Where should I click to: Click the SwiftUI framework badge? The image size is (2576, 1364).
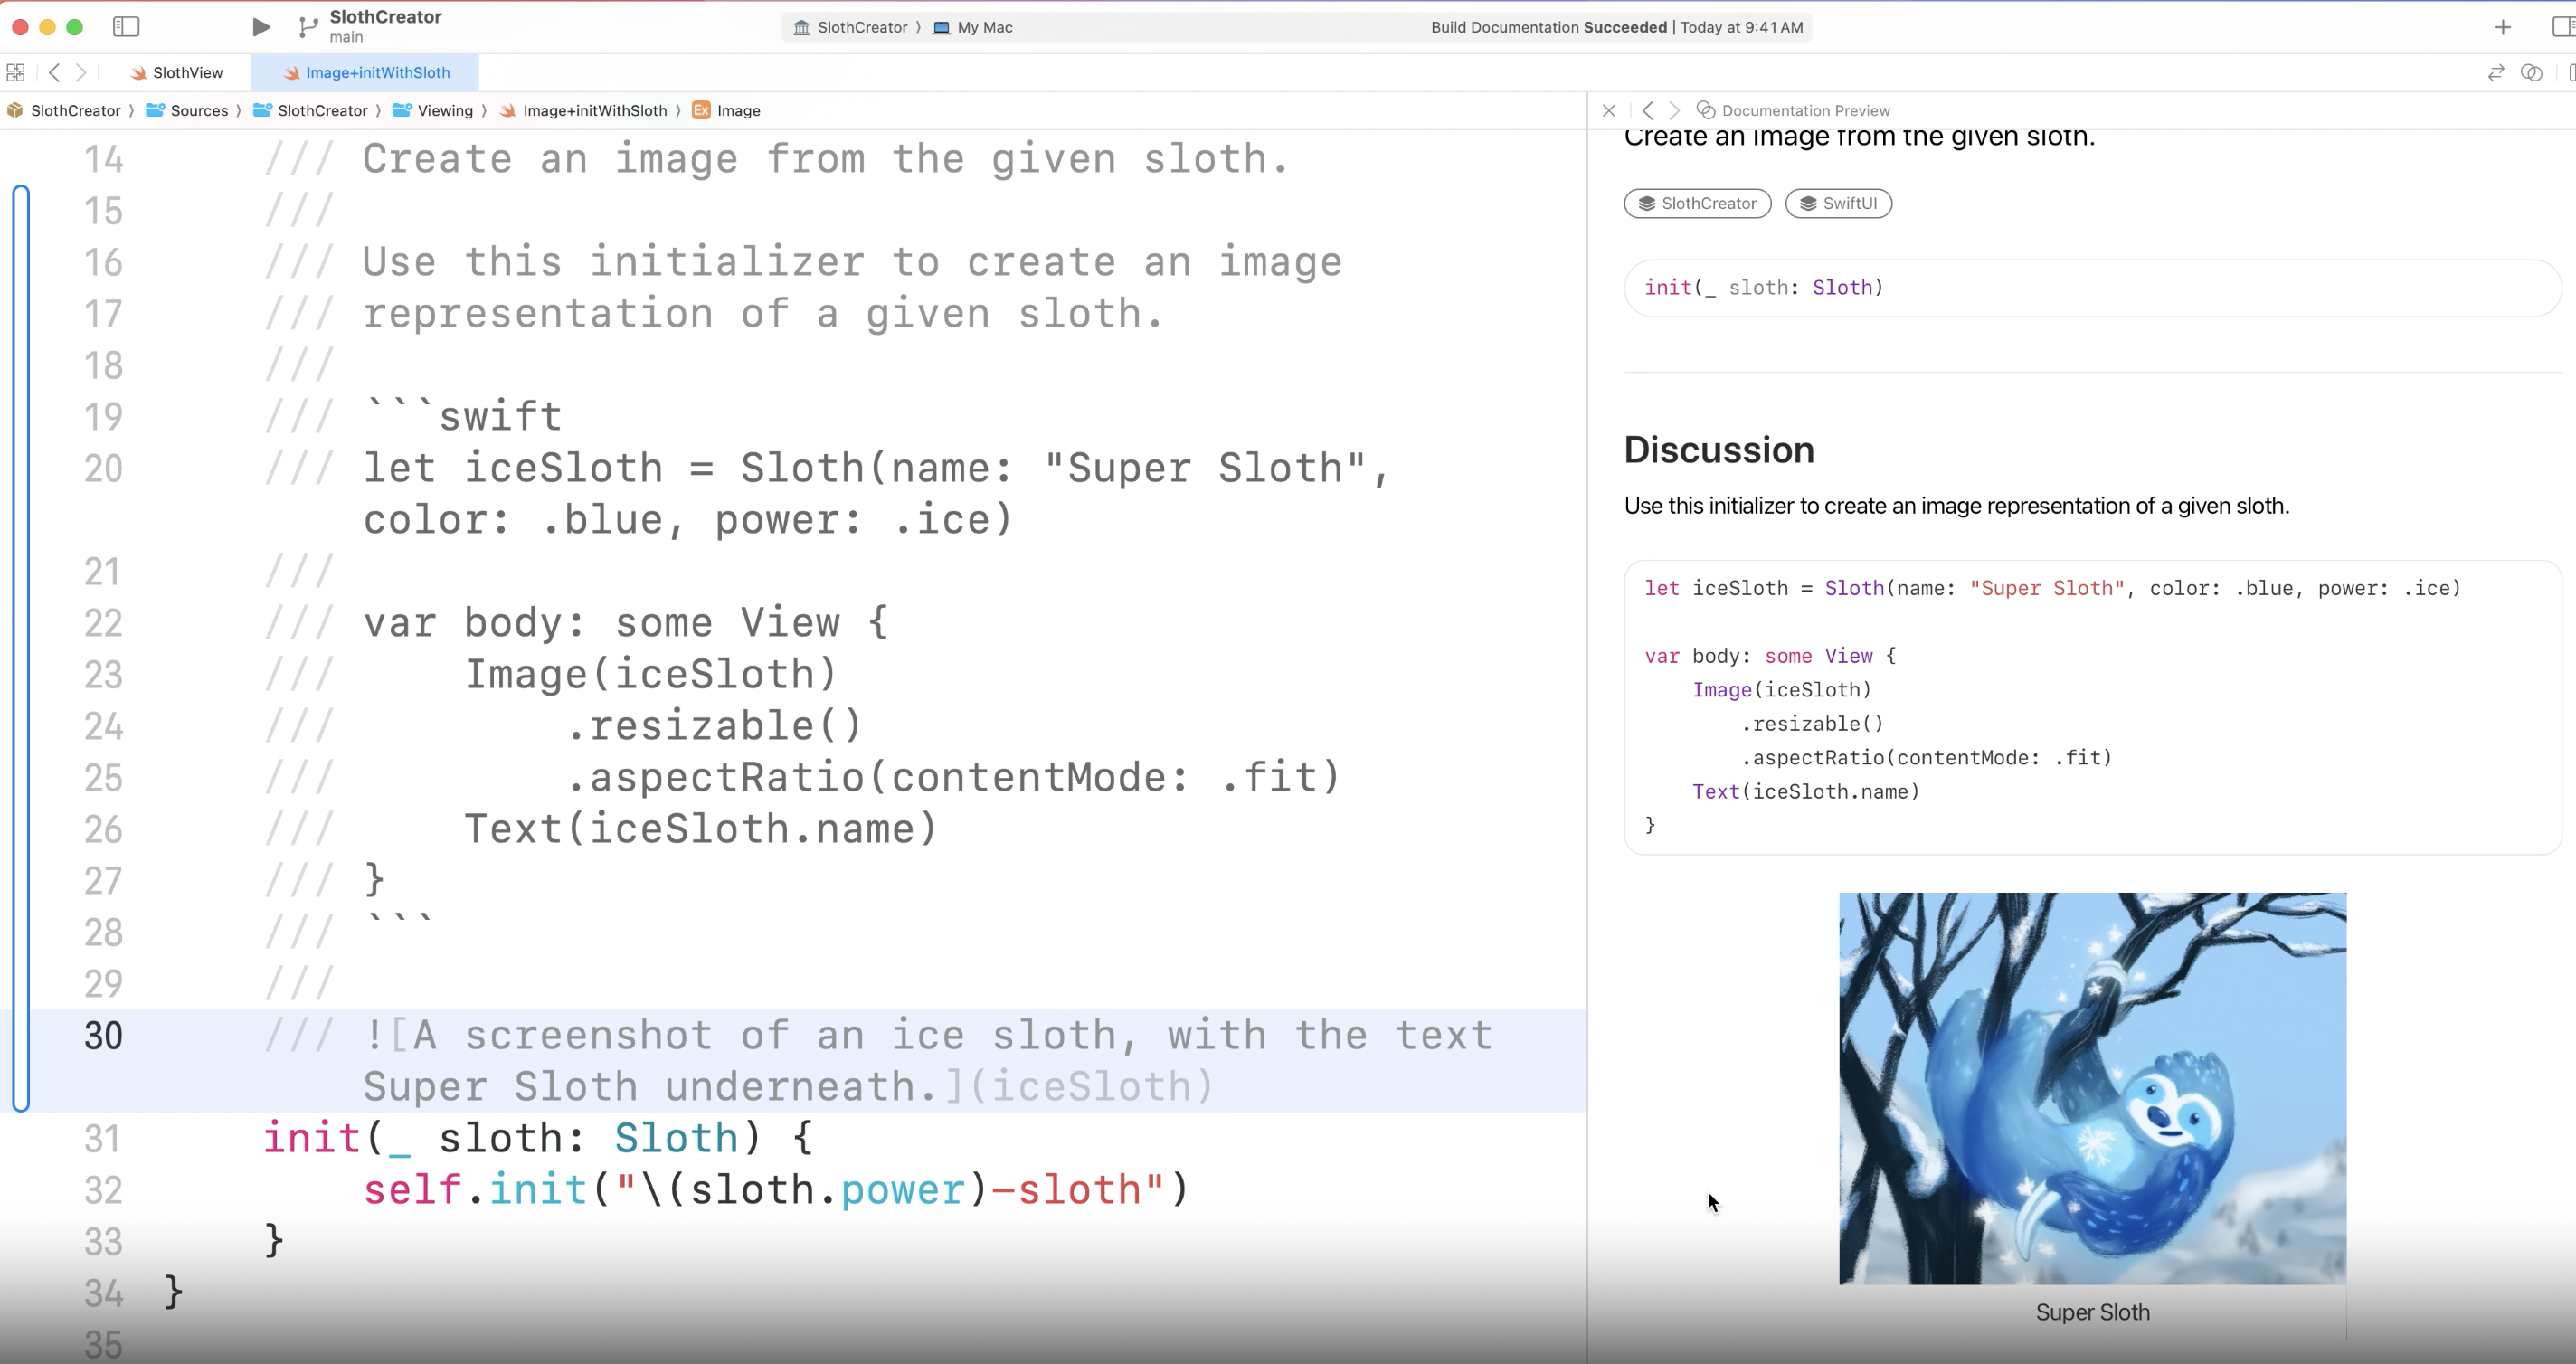pos(1837,203)
